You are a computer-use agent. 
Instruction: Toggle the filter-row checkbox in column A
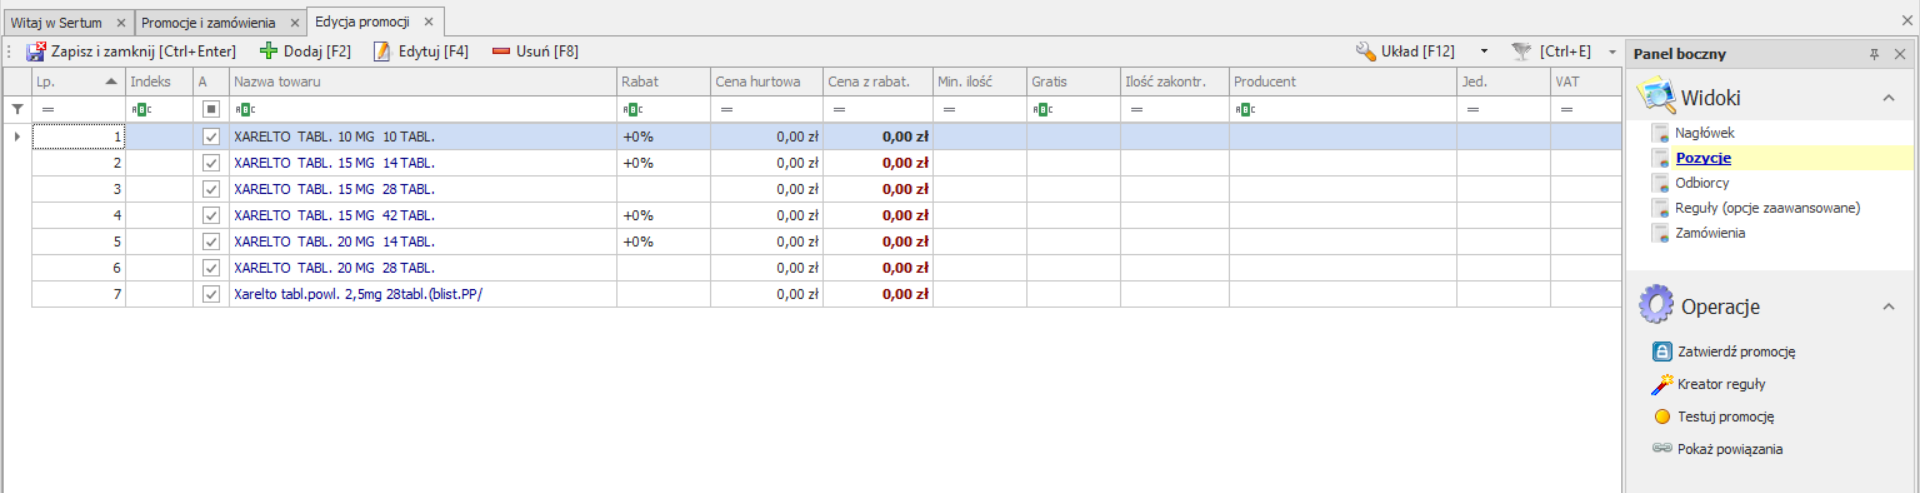point(211,109)
